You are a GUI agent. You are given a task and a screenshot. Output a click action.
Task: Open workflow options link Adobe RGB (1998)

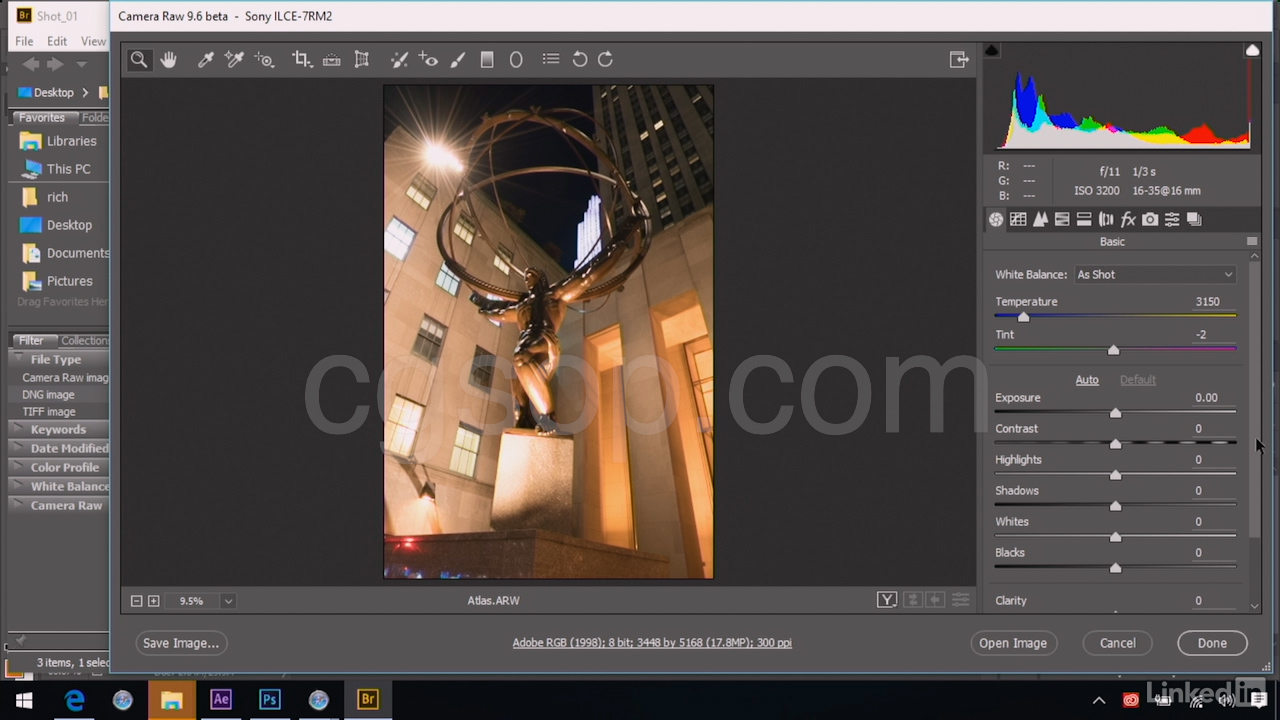point(652,643)
